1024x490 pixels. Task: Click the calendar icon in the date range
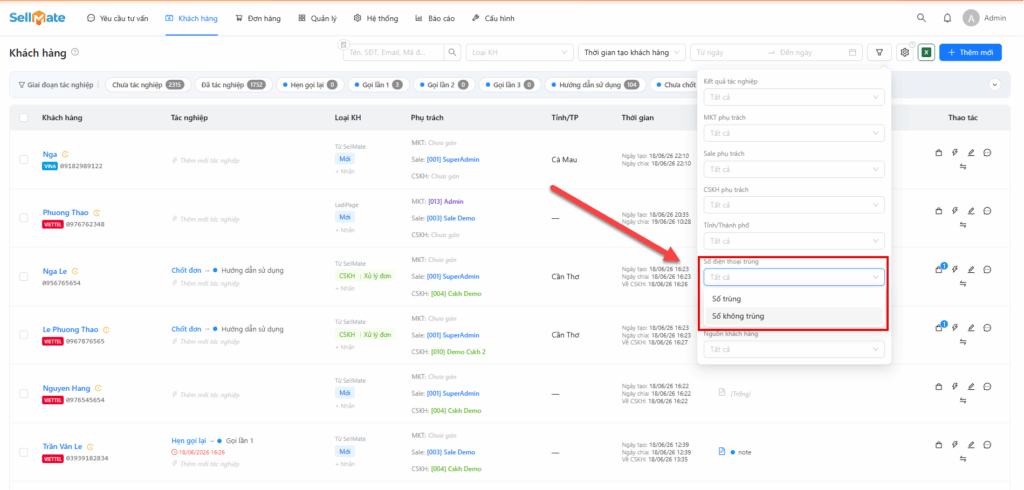pos(852,52)
